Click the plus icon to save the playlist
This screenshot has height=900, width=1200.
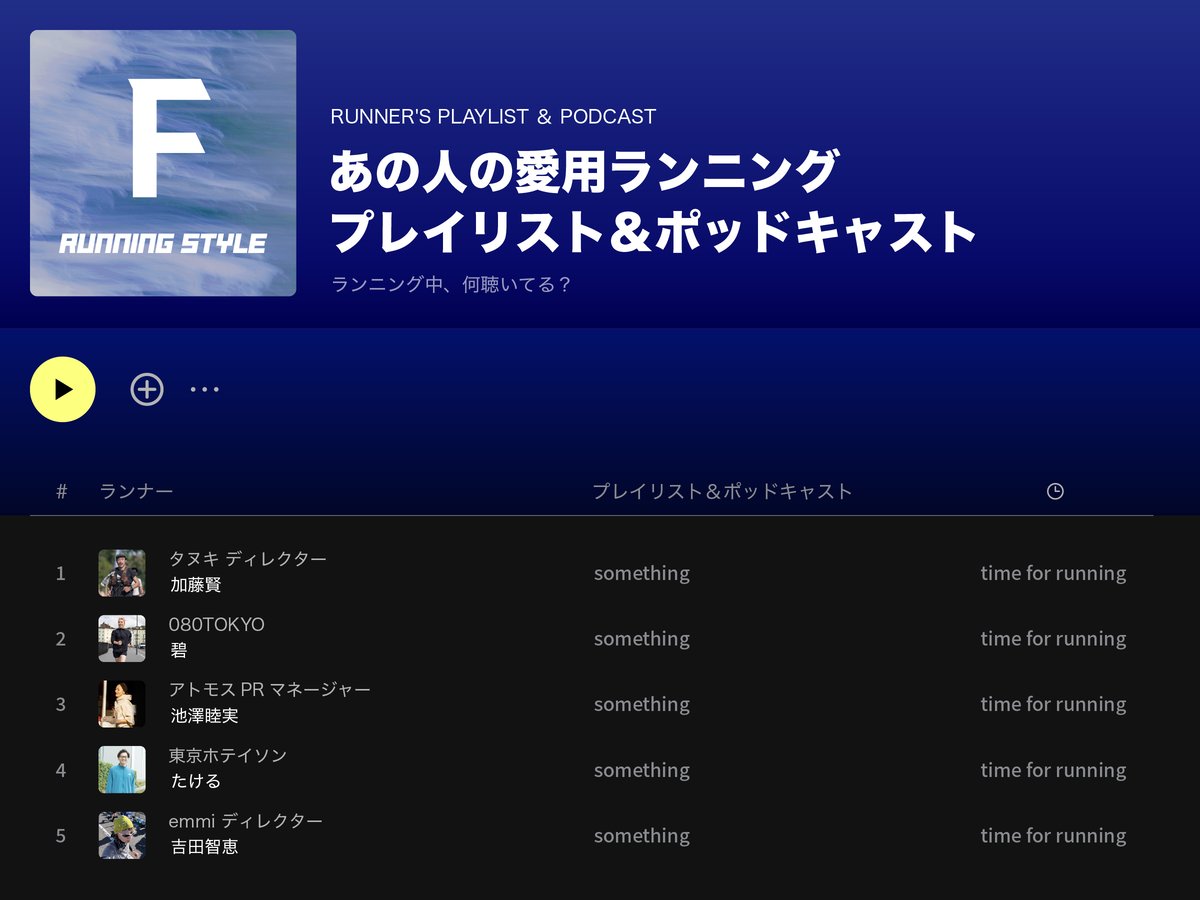point(146,388)
